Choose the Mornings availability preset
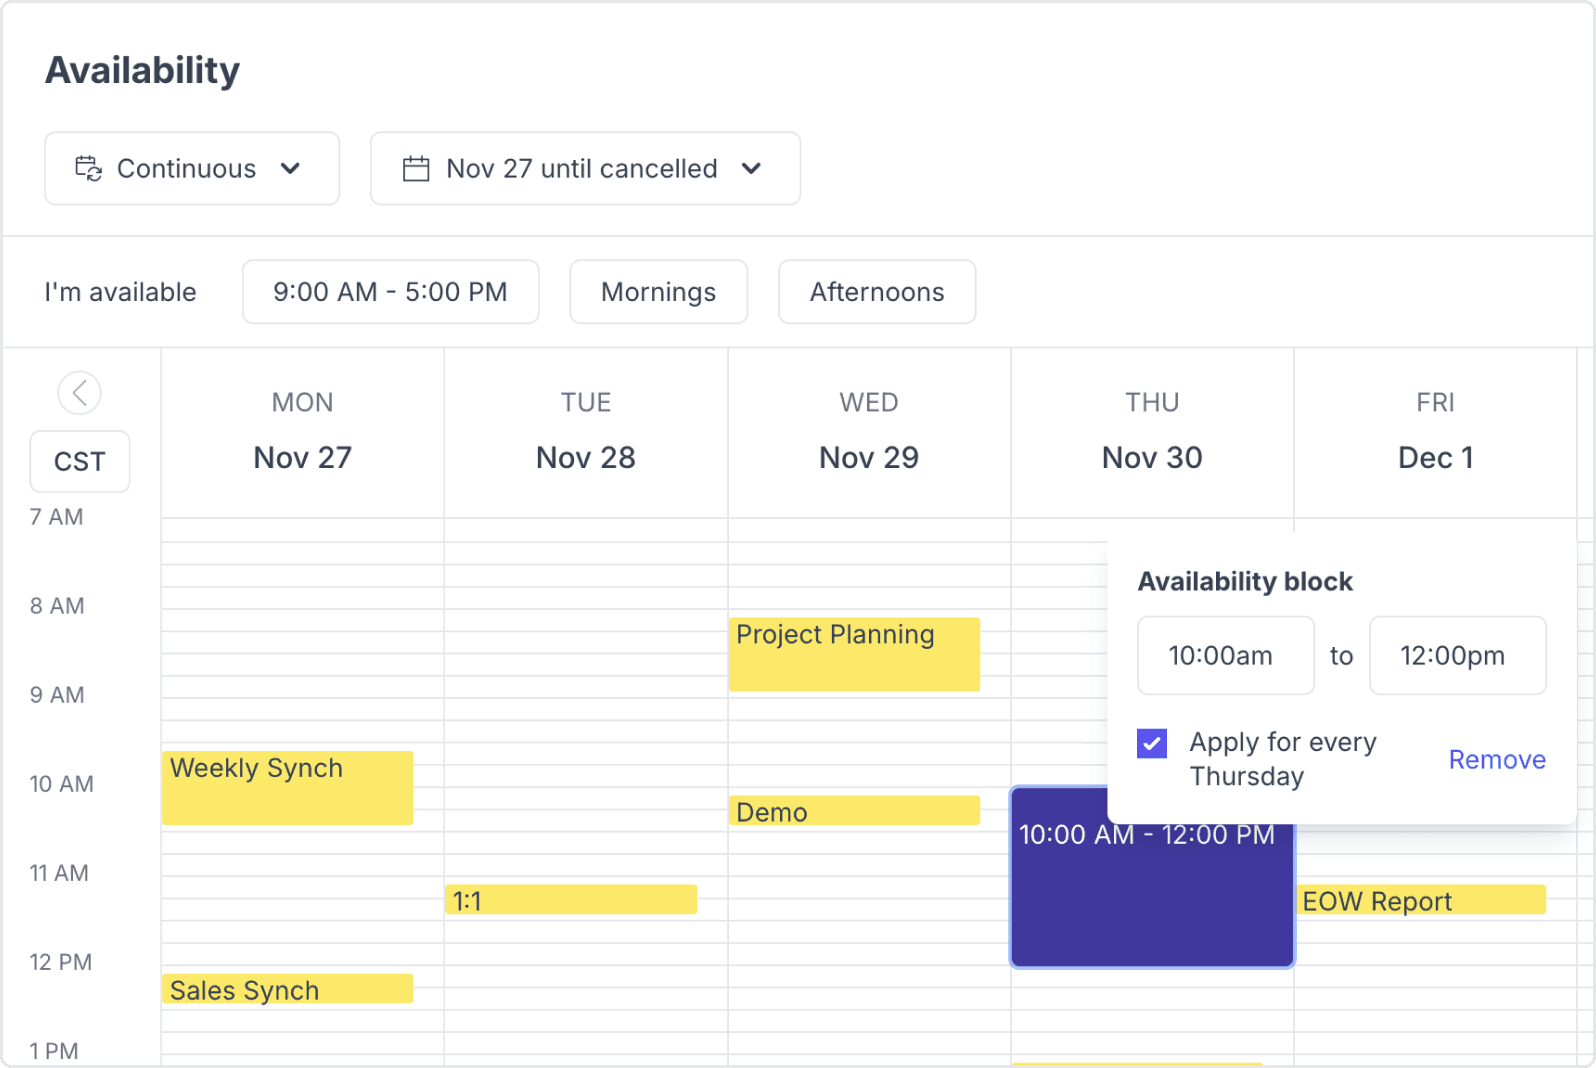This screenshot has height=1068, width=1596. 659,292
